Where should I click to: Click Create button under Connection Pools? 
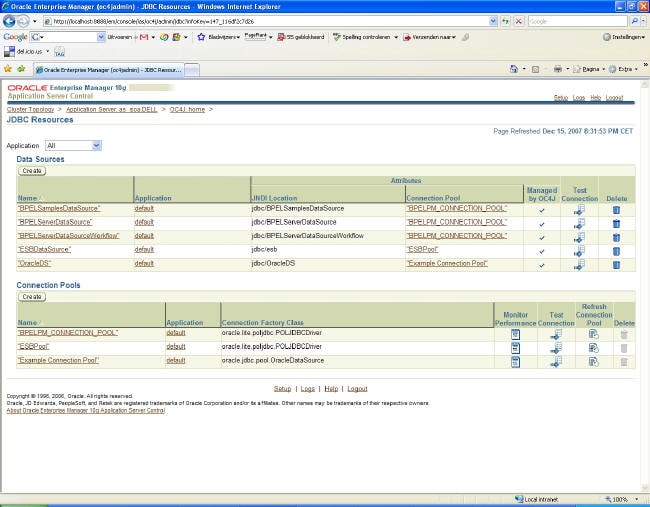pyautogui.click(x=32, y=297)
